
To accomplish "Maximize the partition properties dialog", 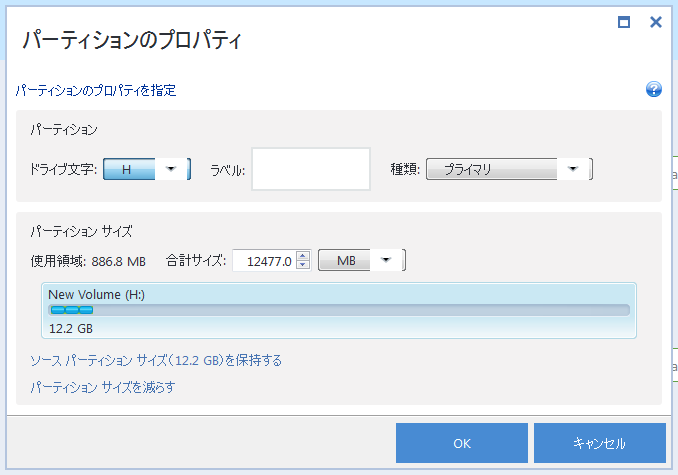I will click(624, 22).
